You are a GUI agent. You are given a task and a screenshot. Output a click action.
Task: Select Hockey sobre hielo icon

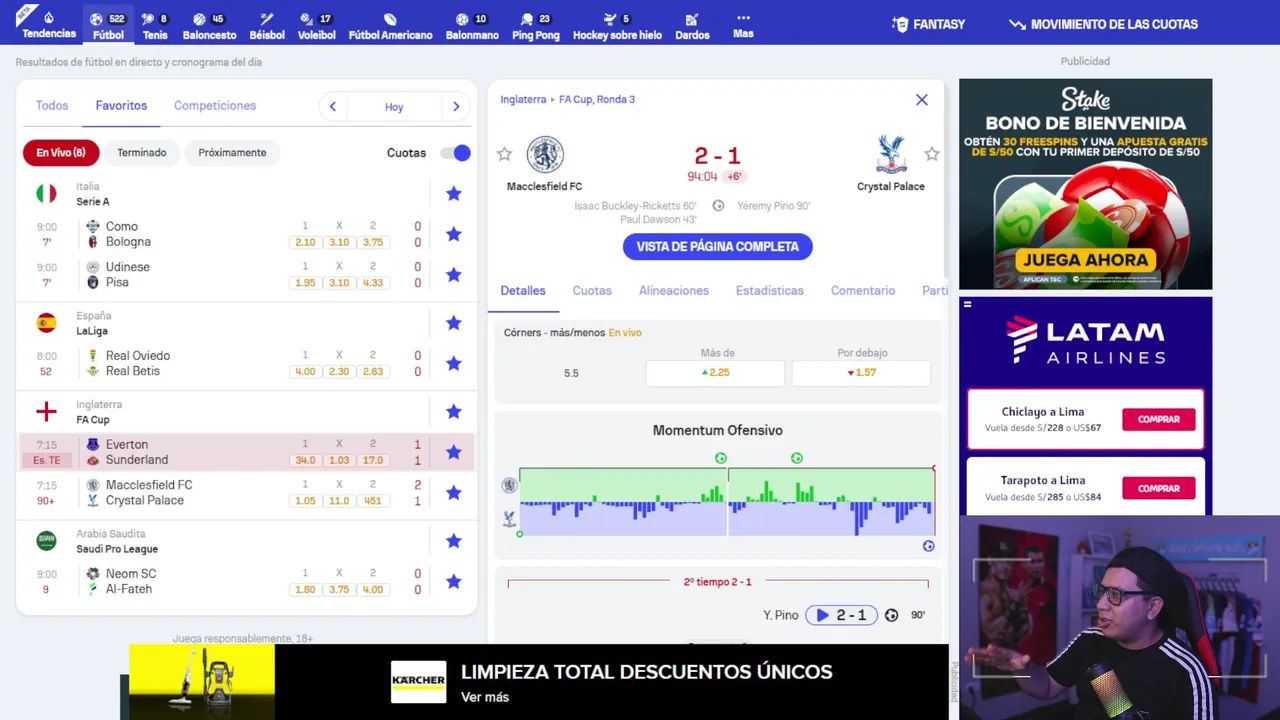(617, 26)
